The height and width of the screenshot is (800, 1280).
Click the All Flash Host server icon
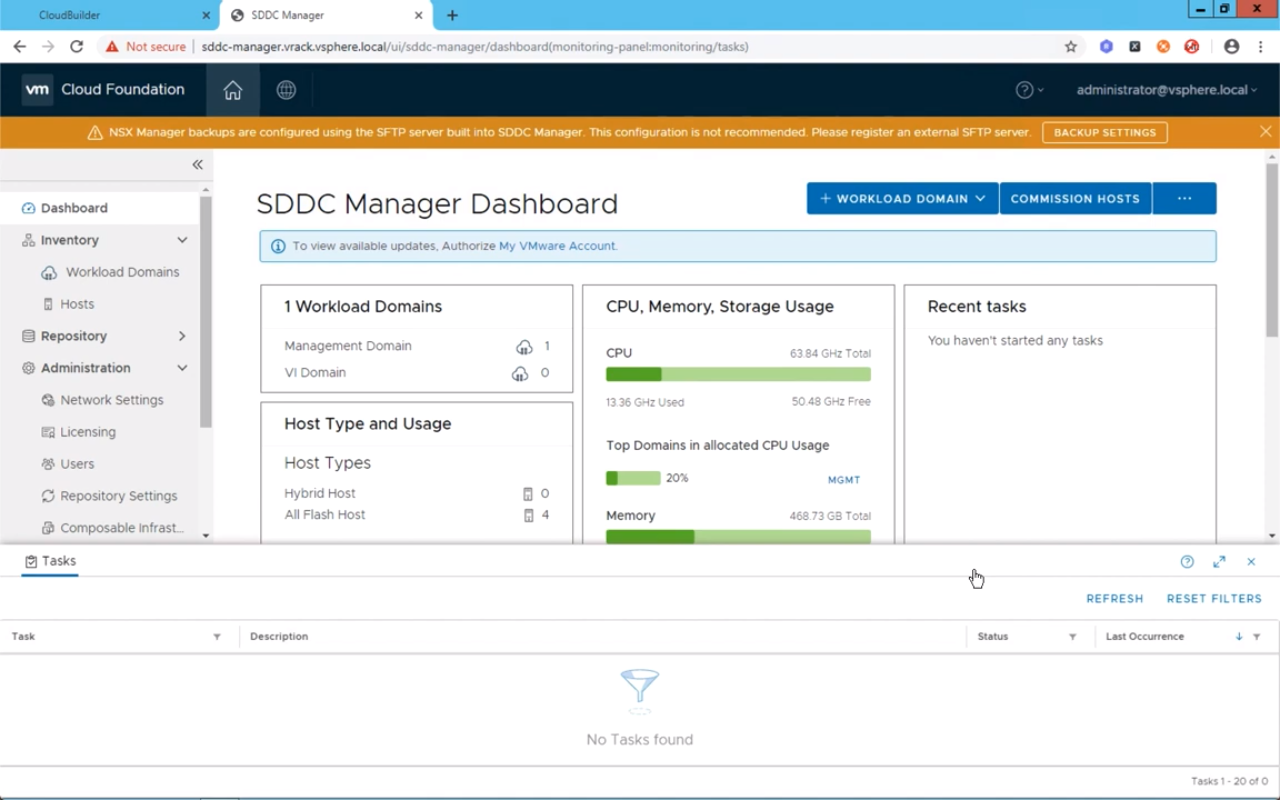tap(528, 515)
